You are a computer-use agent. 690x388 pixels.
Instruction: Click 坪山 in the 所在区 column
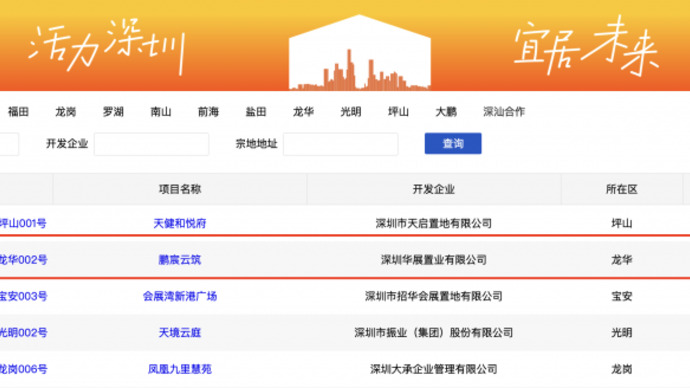622,223
